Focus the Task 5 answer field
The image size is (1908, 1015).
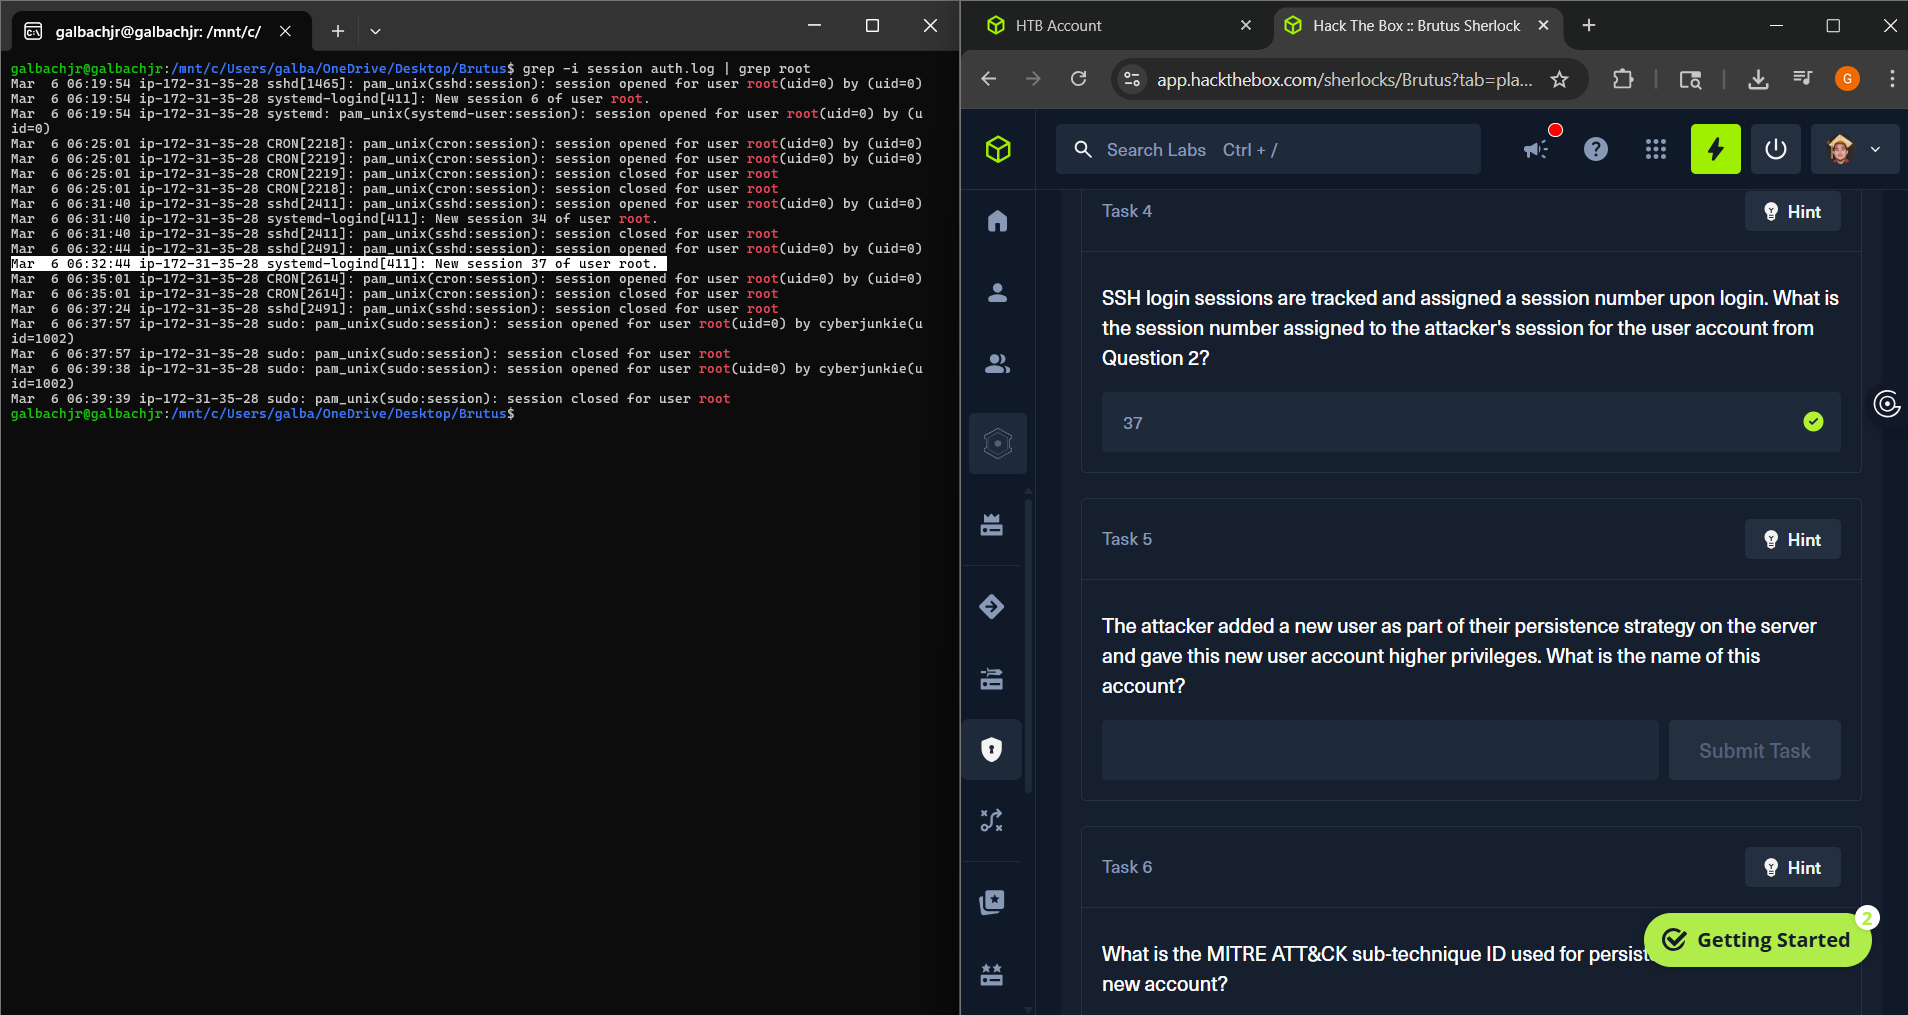tap(1380, 750)
